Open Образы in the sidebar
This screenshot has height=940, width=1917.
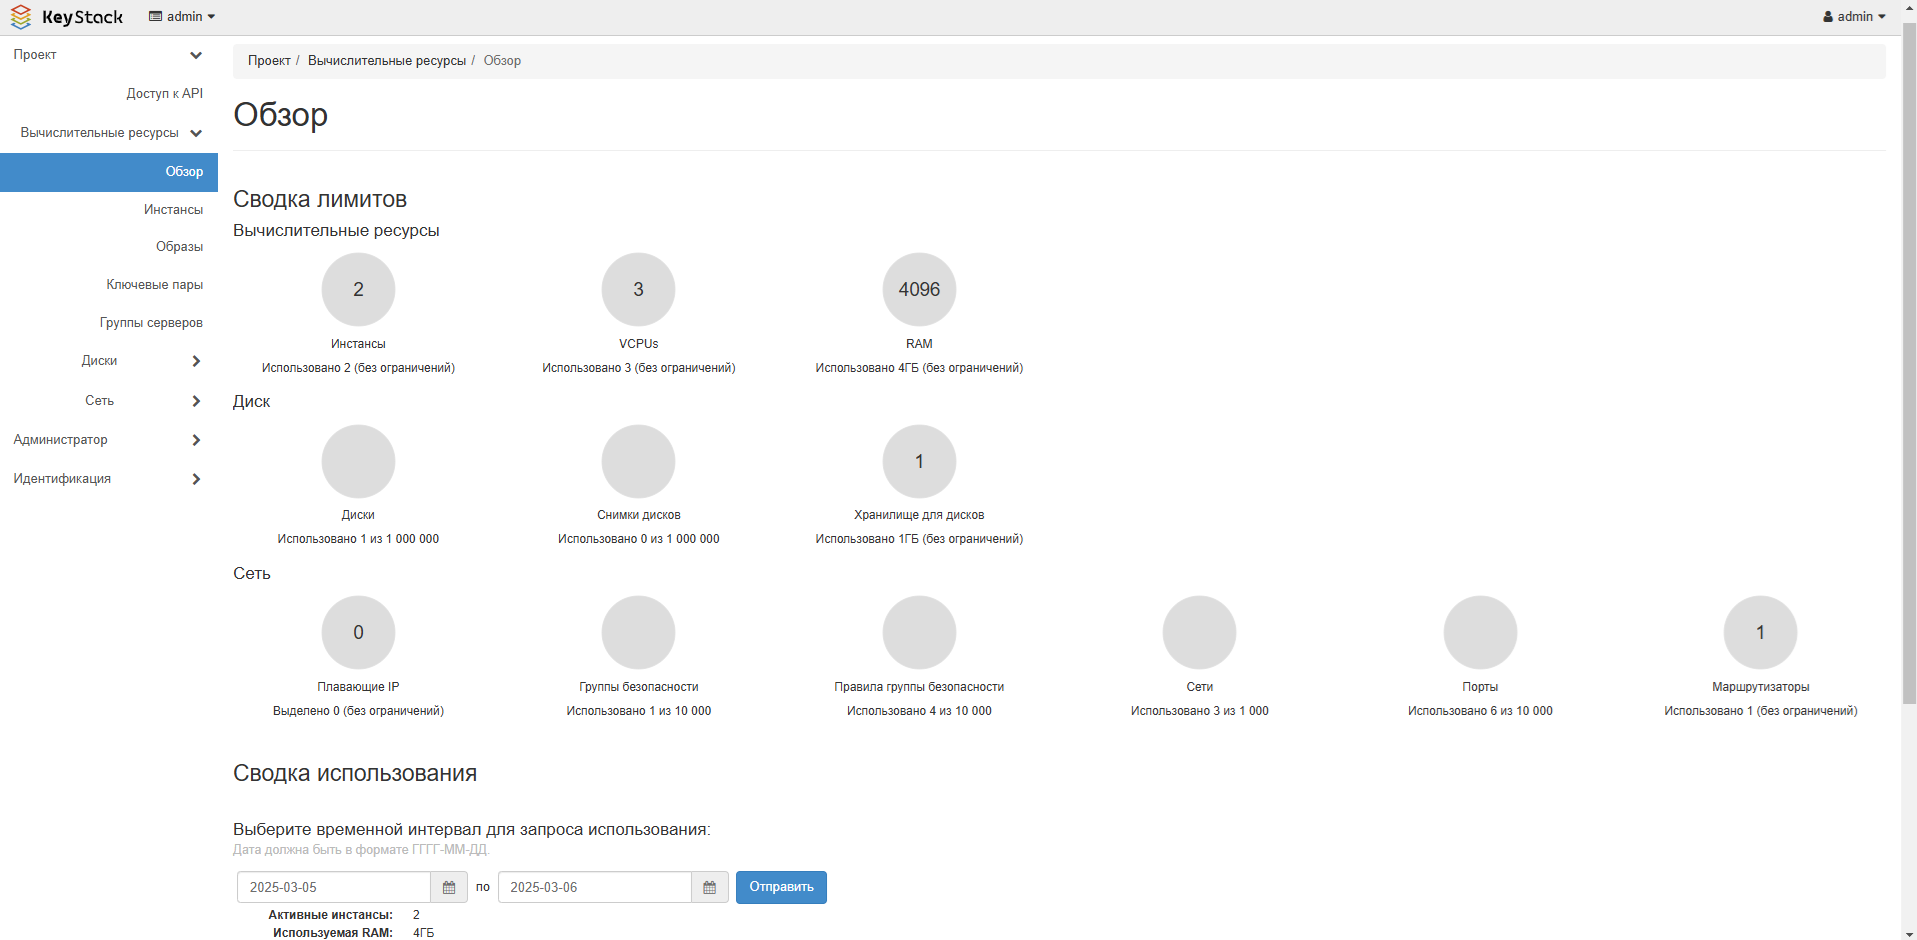pyautogui.click(x=179, y=247)
